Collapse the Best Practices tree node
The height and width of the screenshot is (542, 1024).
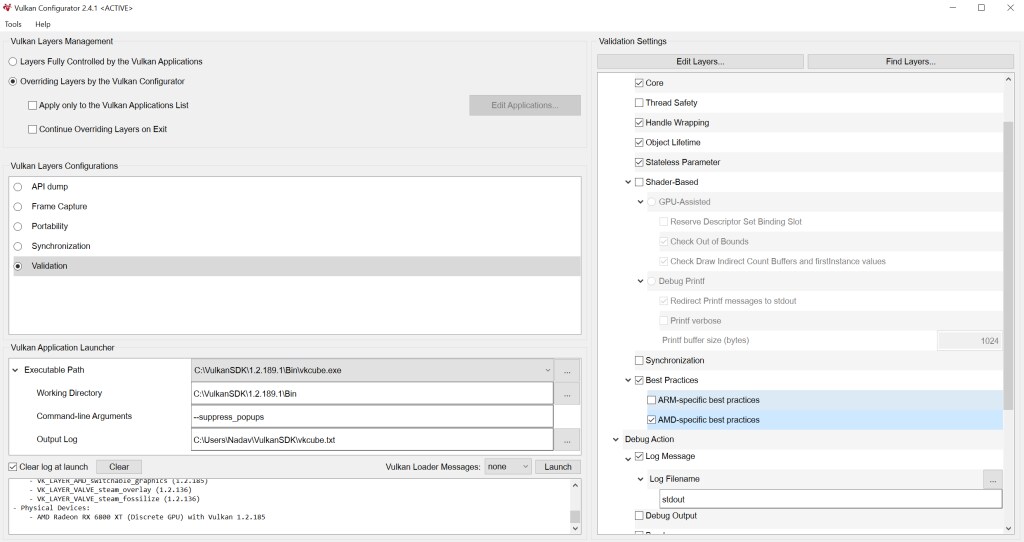pyautogui.click(x=627, y=380)
